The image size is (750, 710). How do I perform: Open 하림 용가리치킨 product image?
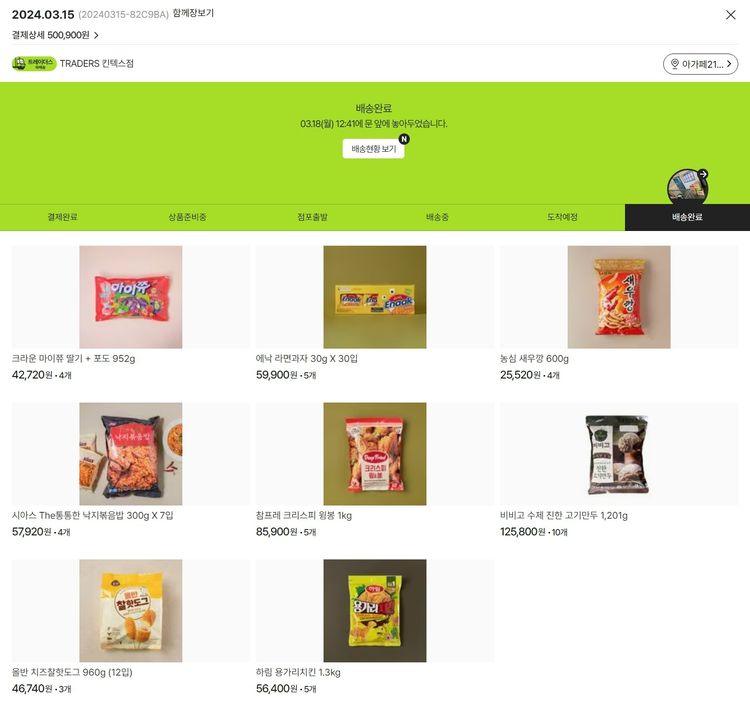tap(375, 611)
